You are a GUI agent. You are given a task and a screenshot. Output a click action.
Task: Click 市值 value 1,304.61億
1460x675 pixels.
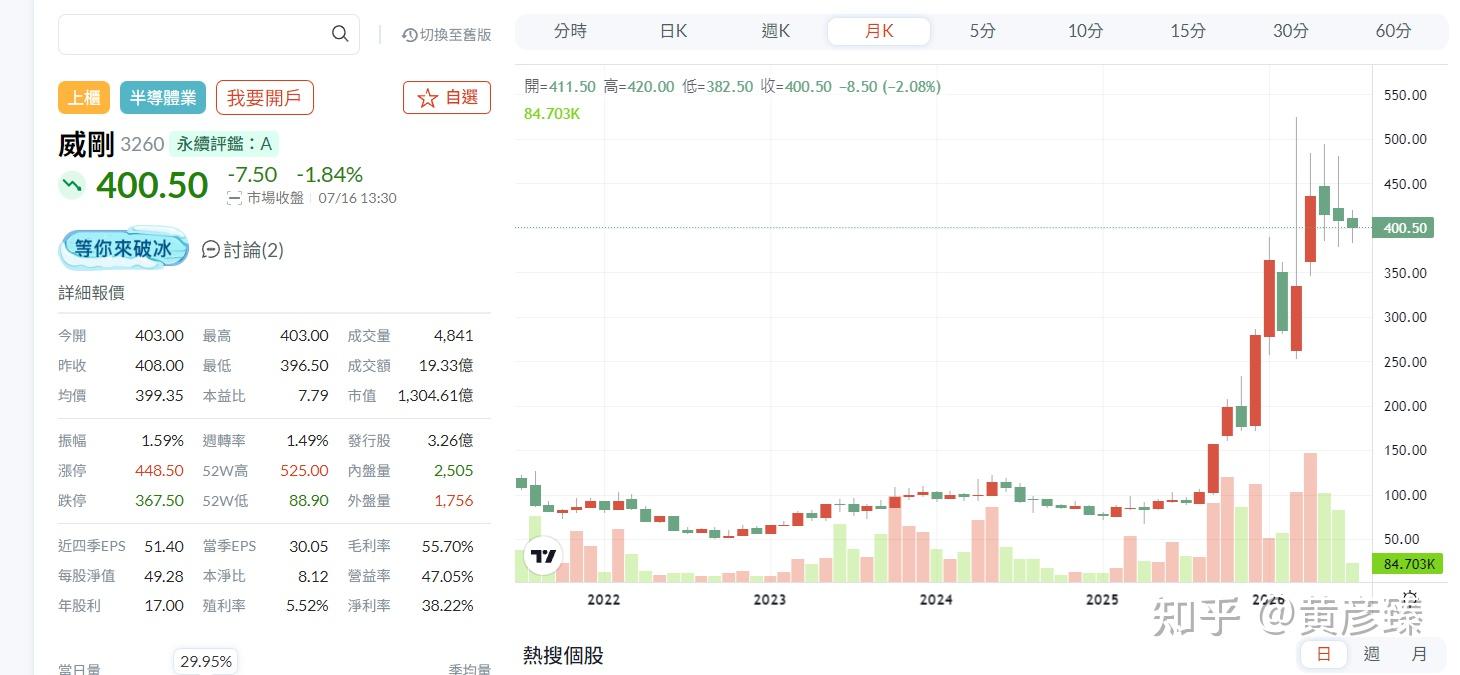(435, 395)
